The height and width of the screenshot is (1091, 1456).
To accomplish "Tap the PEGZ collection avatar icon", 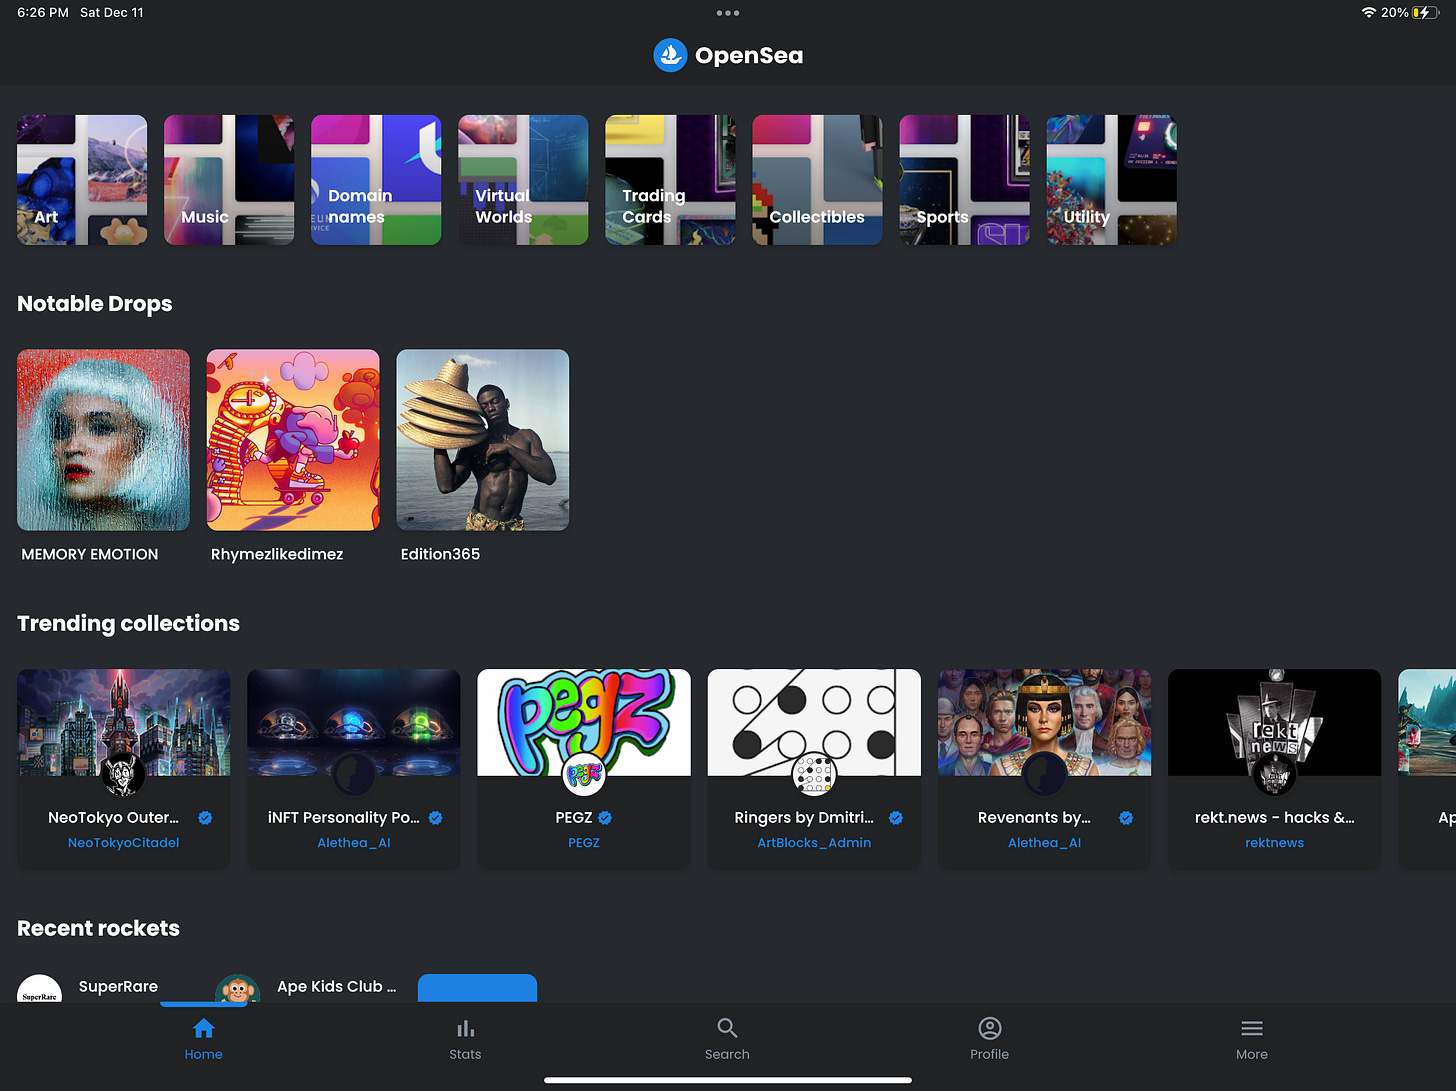I will tap(584, 774).
